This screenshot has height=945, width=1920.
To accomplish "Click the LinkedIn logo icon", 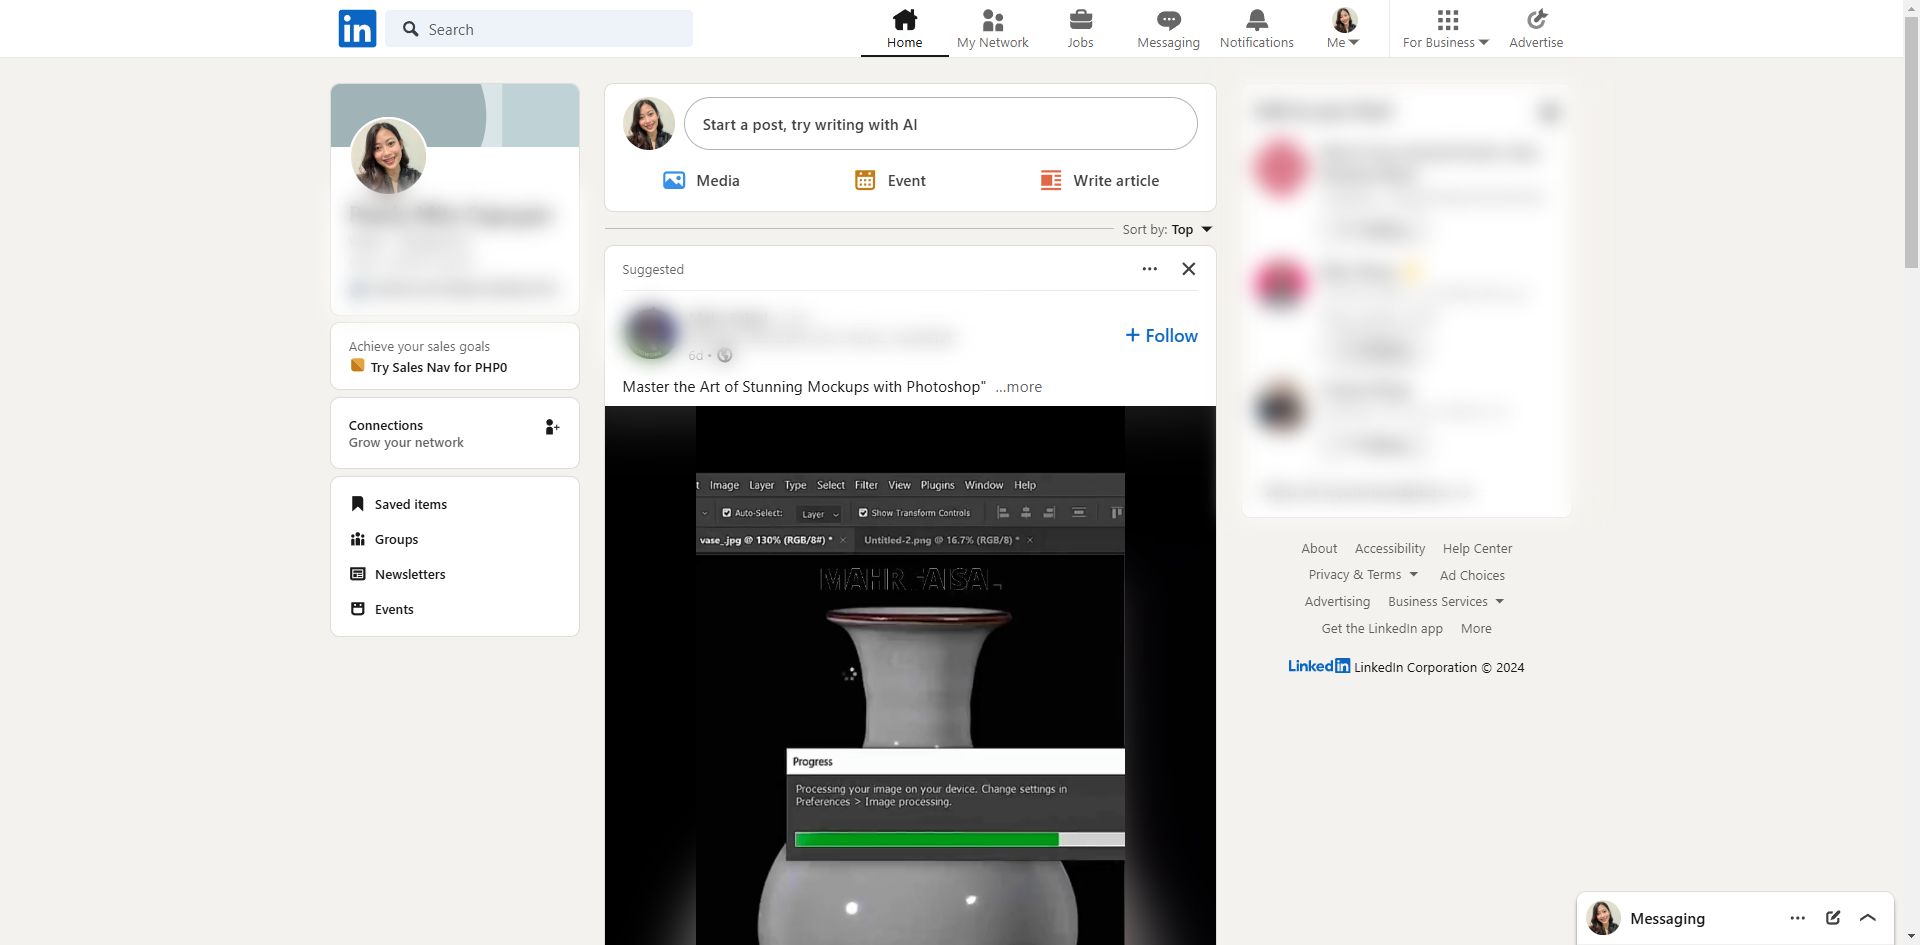I will pyautogui.click(x=357, y=28).
